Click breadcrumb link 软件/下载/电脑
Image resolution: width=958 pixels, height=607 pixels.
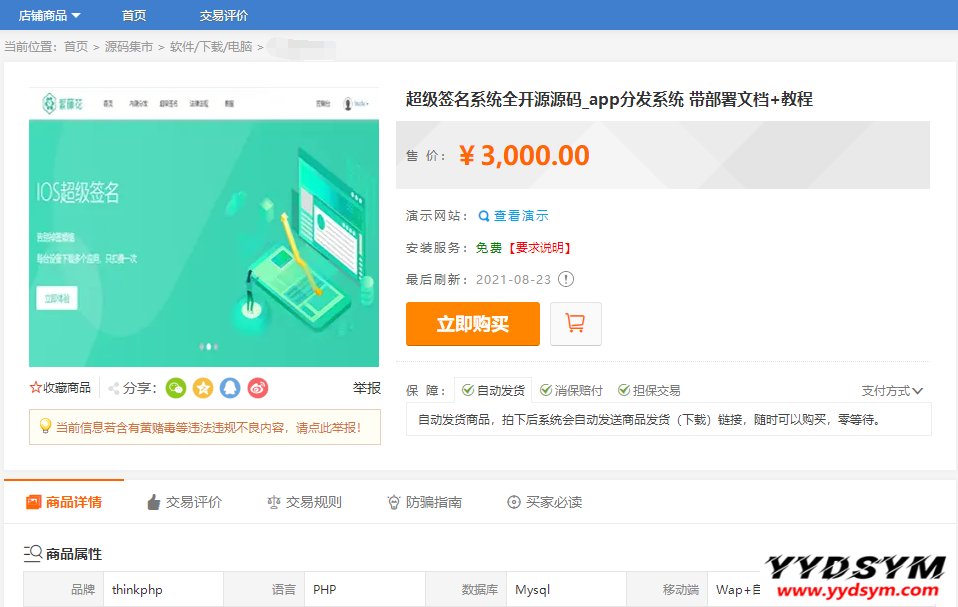[x=211, y=46]
